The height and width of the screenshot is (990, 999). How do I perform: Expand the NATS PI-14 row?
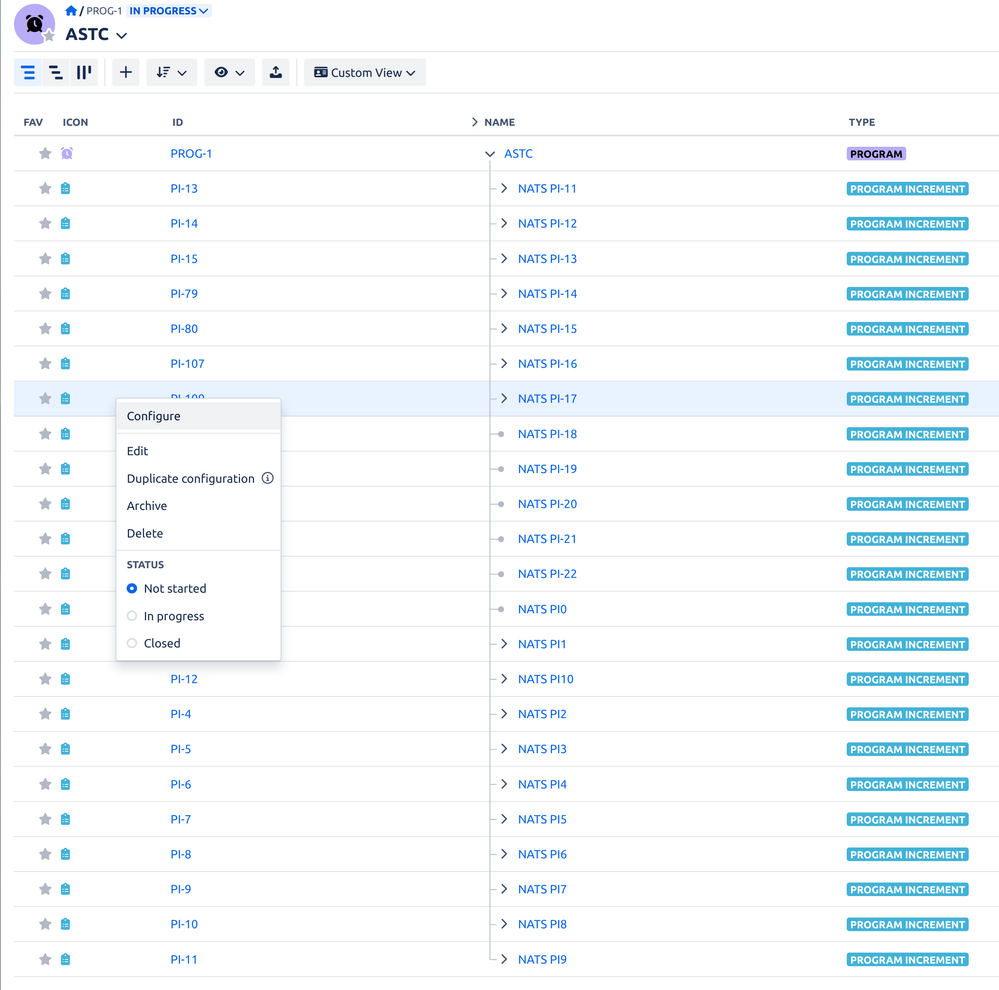tap(504, 294)
